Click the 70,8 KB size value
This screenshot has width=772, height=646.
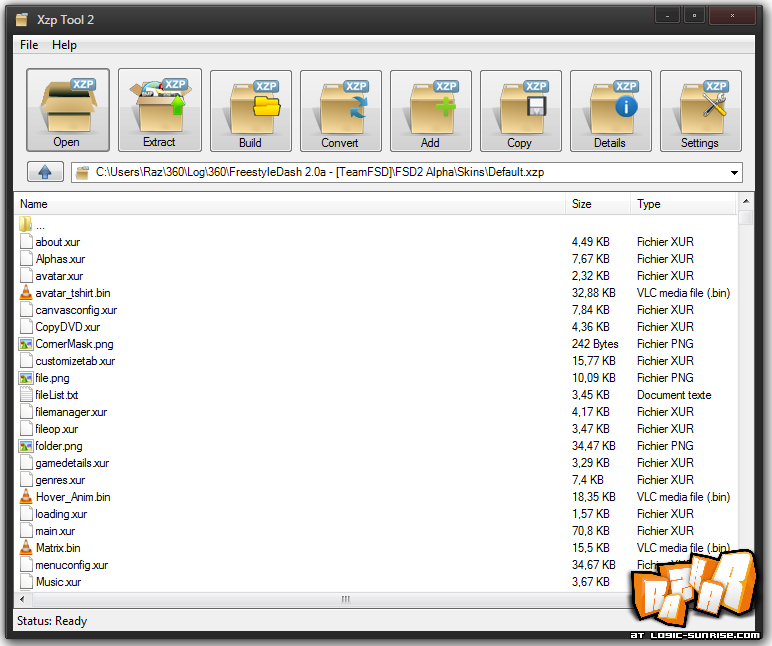[591, 531]
